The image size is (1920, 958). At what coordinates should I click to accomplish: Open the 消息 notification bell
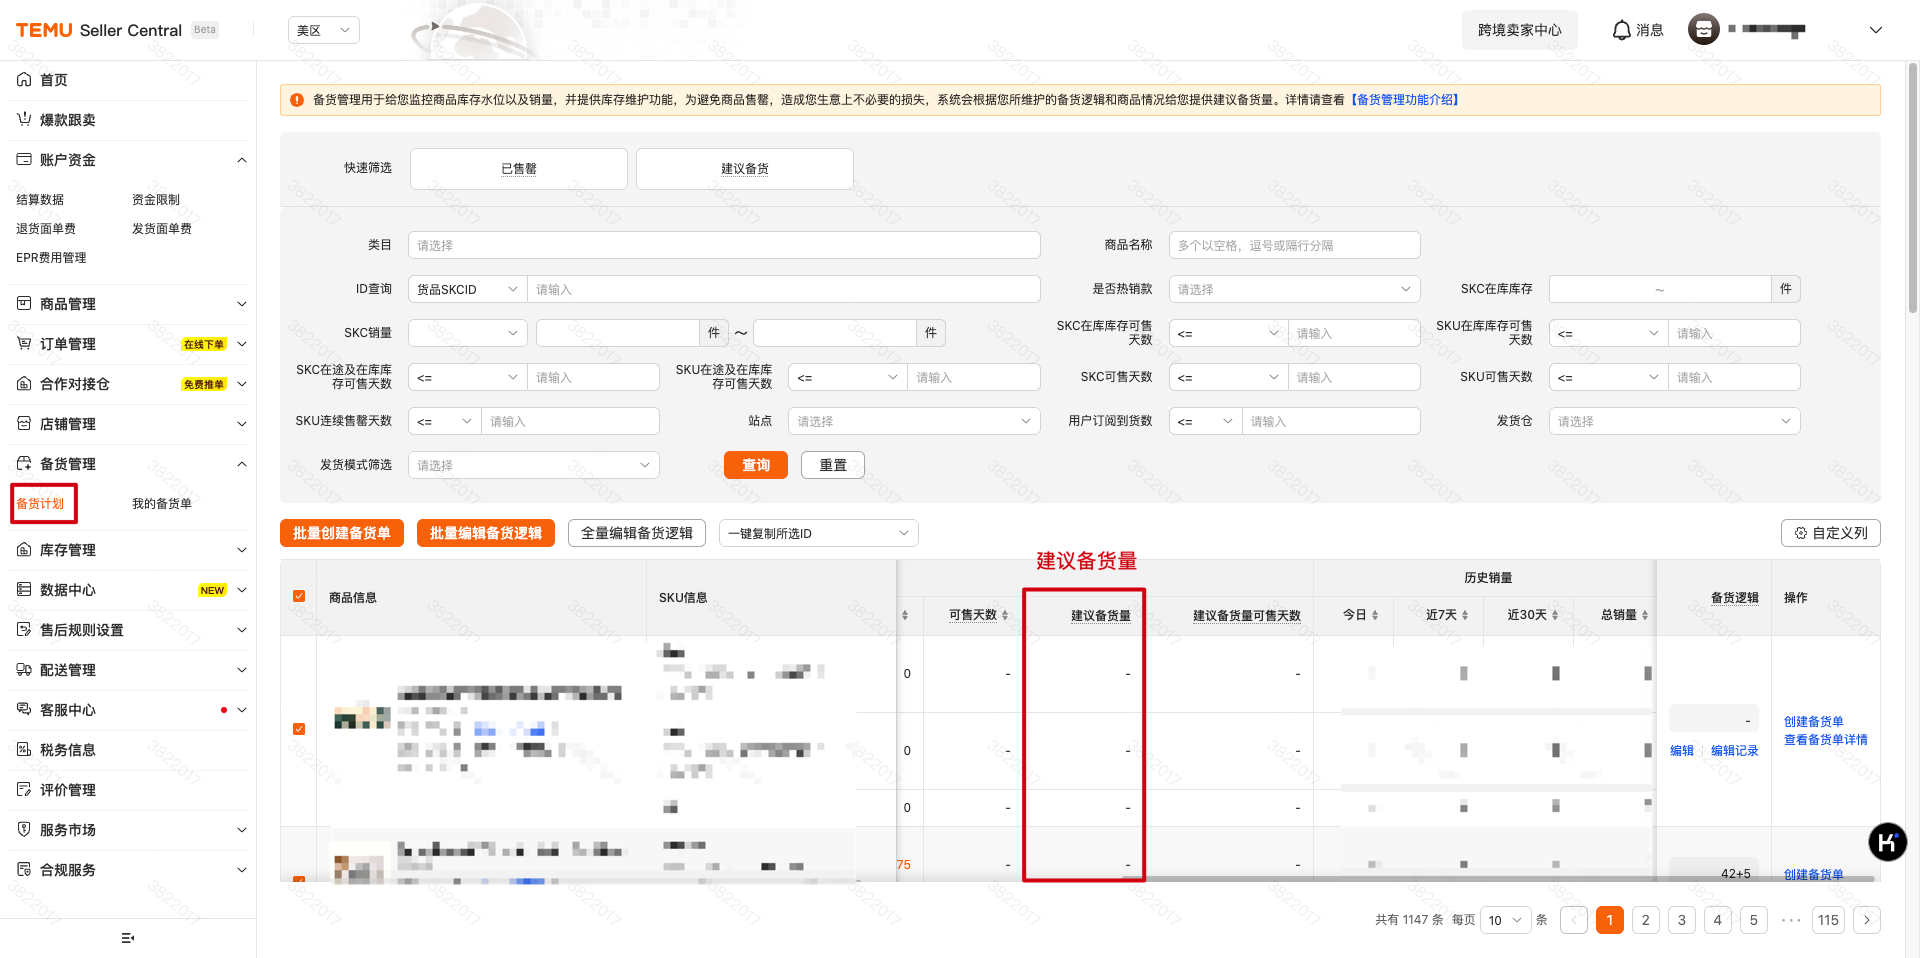point(1637,30)
